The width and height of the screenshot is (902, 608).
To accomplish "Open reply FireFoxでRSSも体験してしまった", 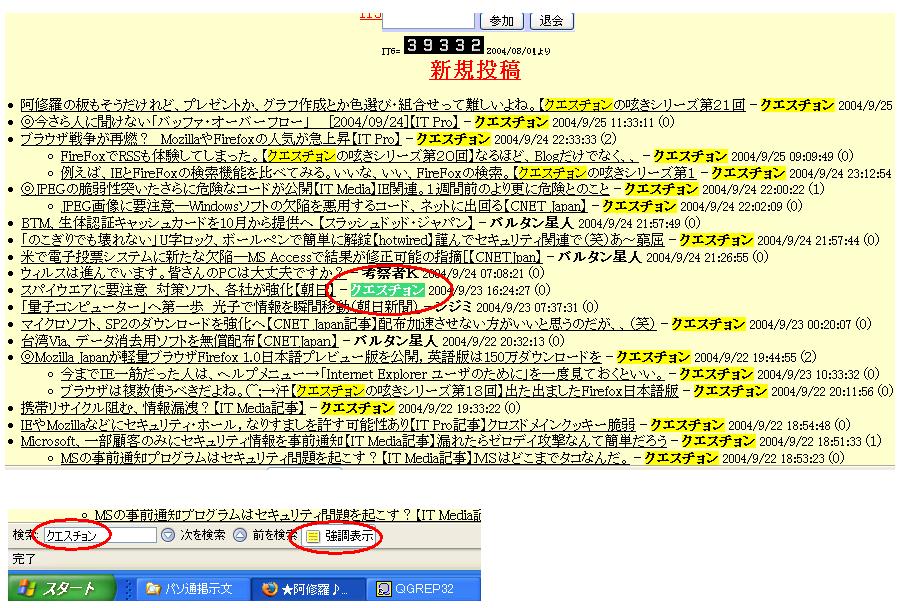I will point(349,156).
